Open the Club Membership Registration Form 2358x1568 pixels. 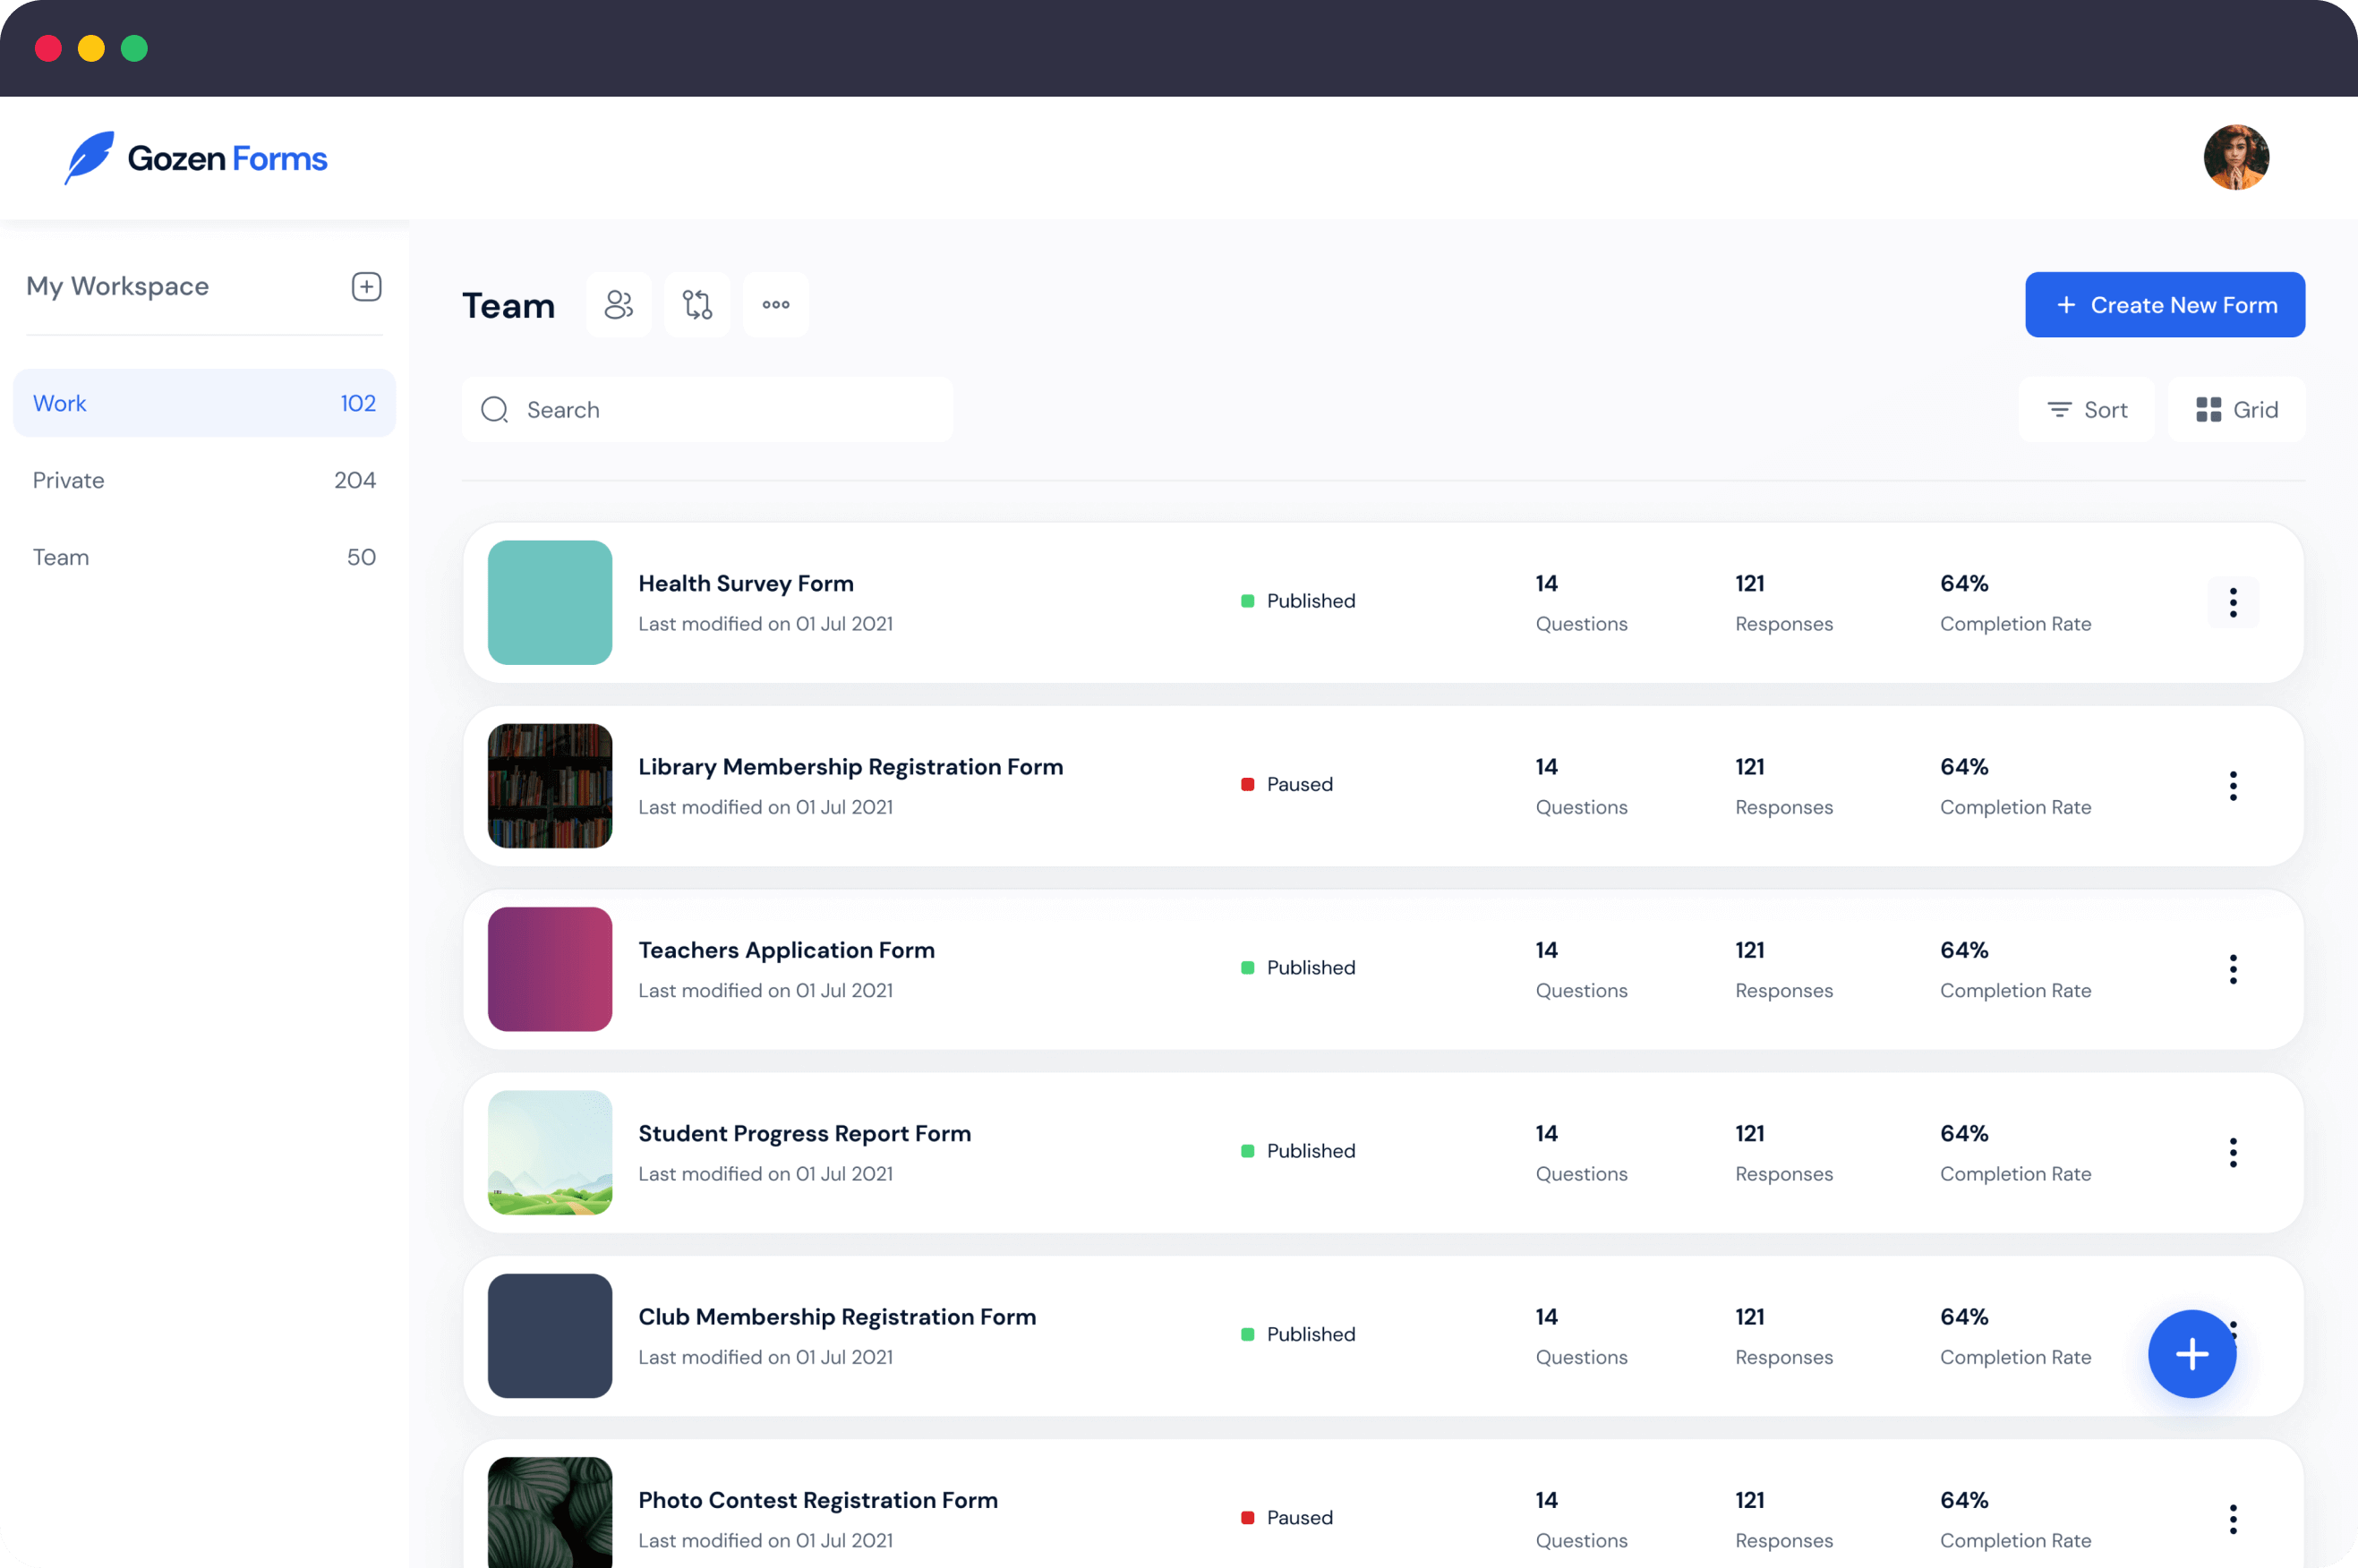837,1316
